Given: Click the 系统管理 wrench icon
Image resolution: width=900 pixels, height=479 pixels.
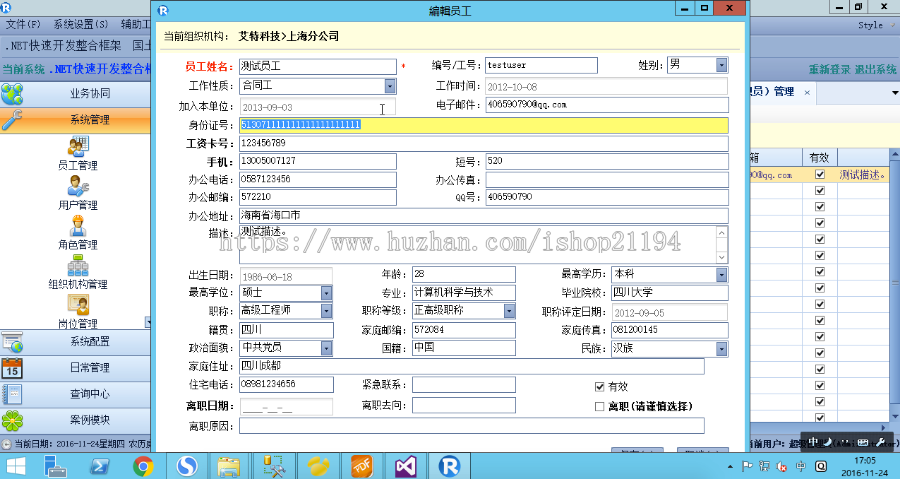Looking at the screenshot, I should tap(12, 120).
